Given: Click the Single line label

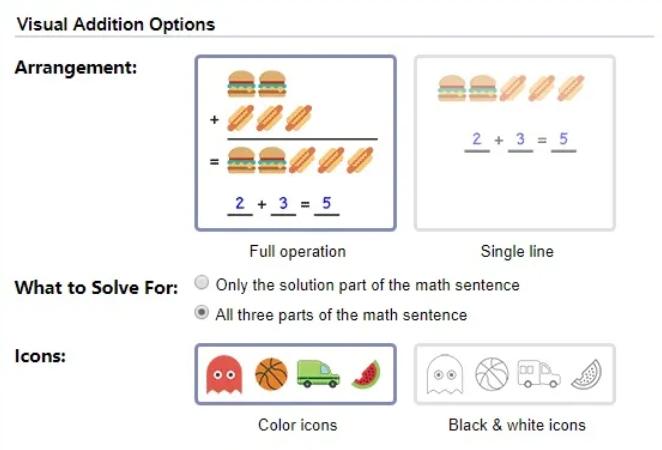Looking at the screenshot, I should tap(517, 252).
